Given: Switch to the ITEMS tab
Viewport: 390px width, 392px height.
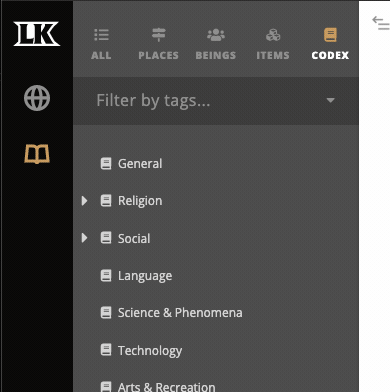Looking at the screenshot, I should click(x=273, y=44).
